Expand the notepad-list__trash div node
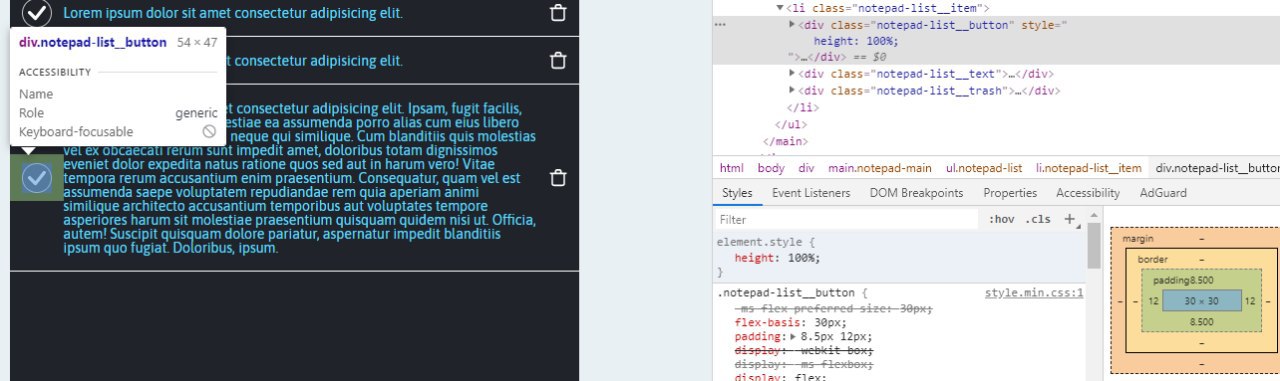Viewport: 1280px width, 381px height. [793, 90]
